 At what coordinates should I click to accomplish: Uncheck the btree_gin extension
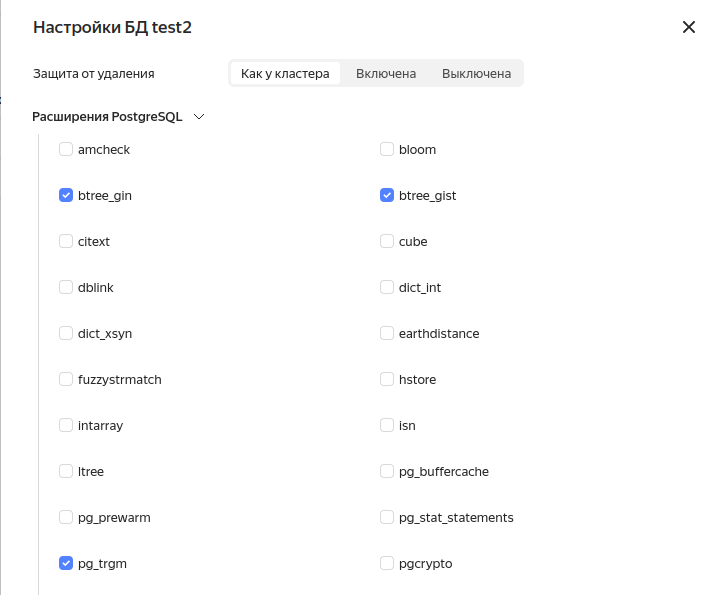66,196
